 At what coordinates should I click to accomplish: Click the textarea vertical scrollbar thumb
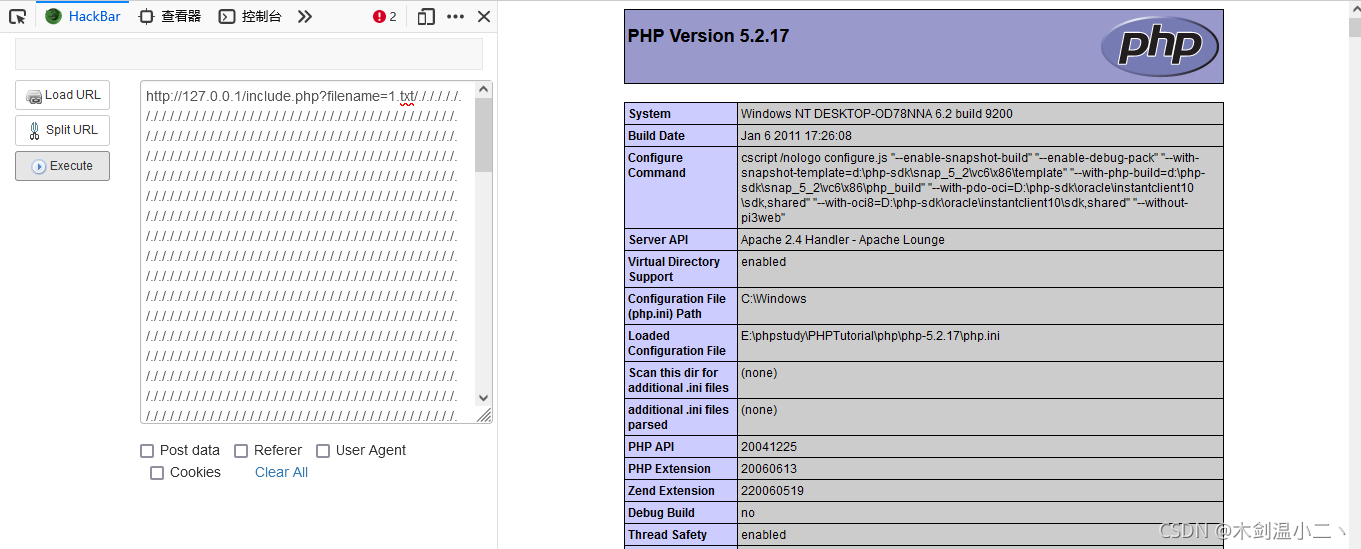484,135
